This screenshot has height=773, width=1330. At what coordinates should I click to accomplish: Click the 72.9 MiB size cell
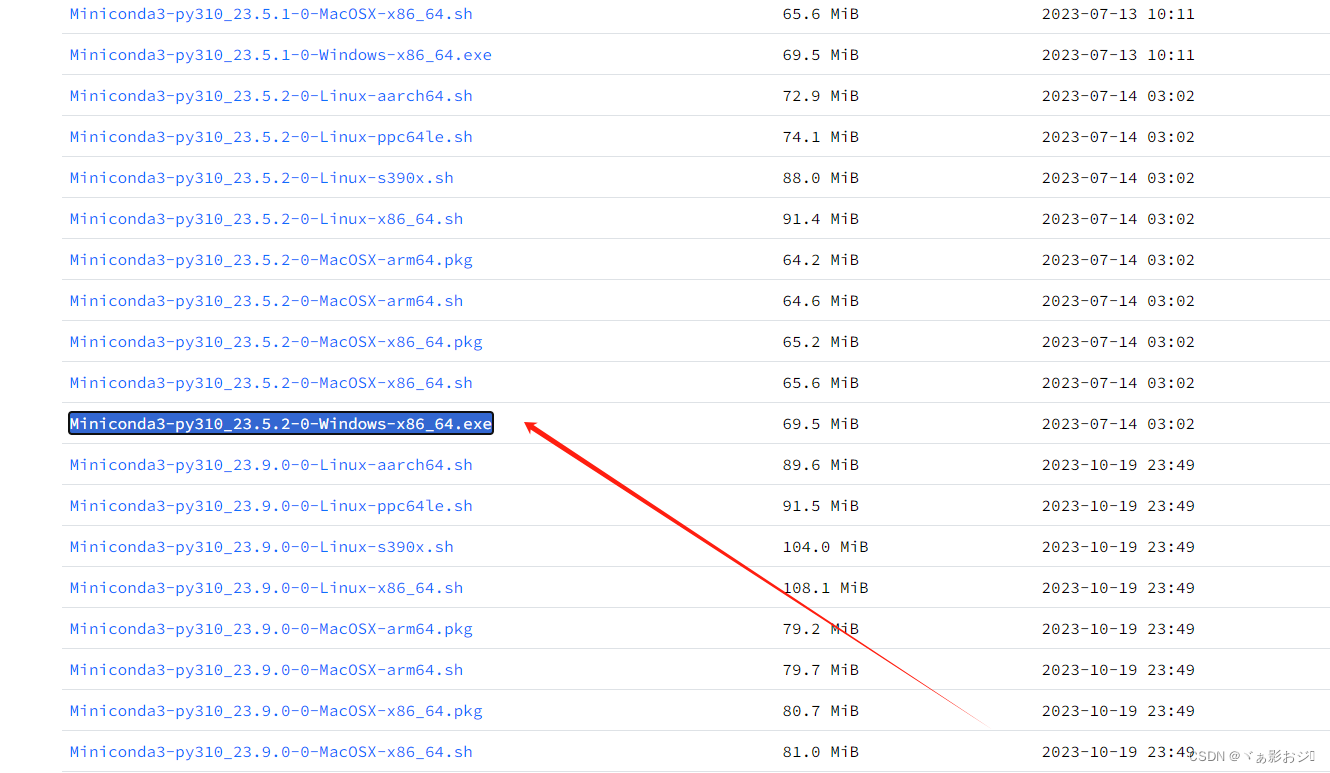point(820,96)
